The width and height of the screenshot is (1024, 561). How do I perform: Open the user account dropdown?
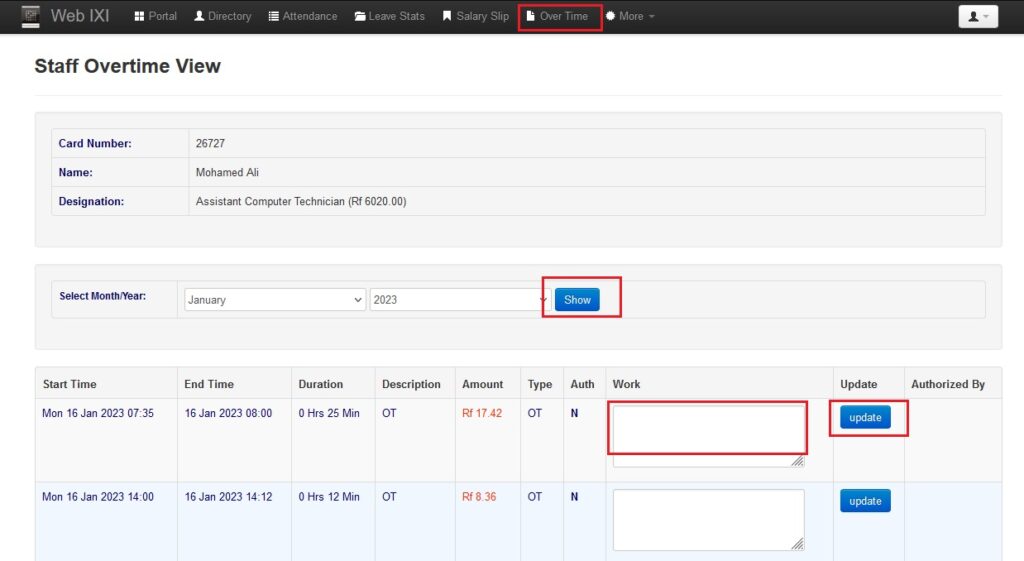click(x=977, y=17)
